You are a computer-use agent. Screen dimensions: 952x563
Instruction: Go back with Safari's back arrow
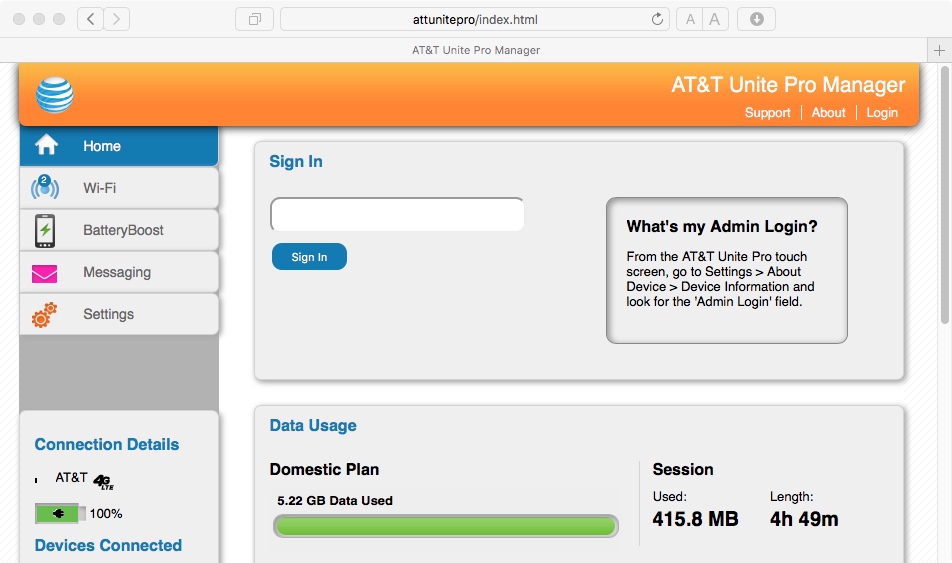pos(91,19)
